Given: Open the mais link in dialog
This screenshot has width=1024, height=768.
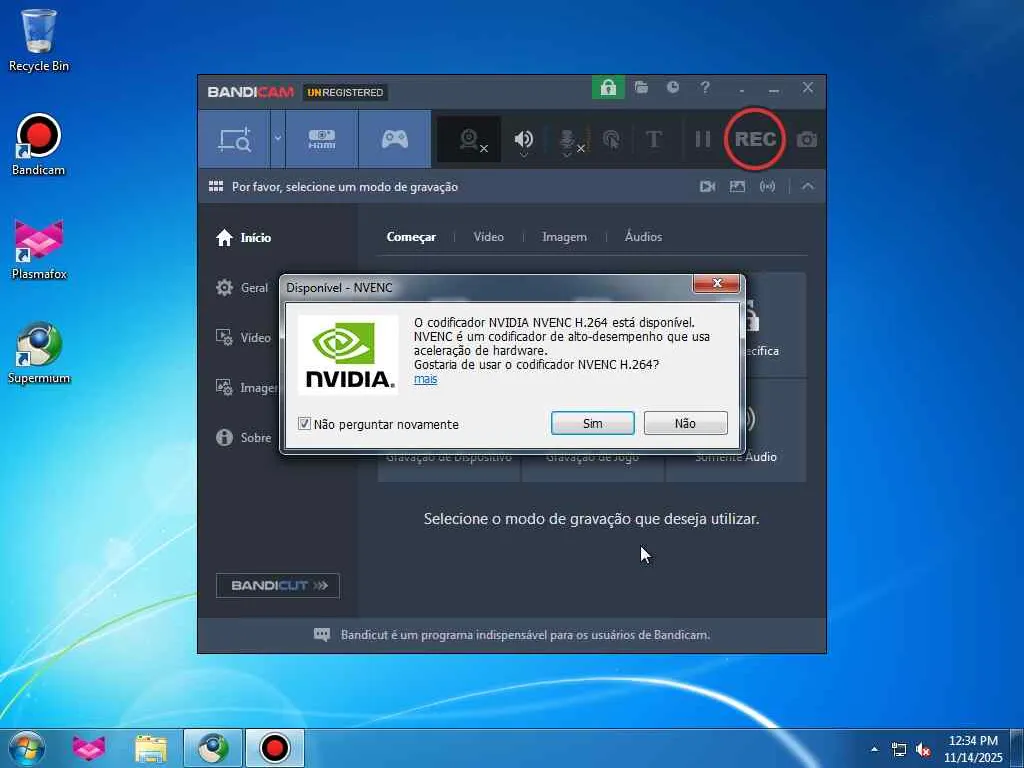Looking at the screenshot, I should click(425, 379).
